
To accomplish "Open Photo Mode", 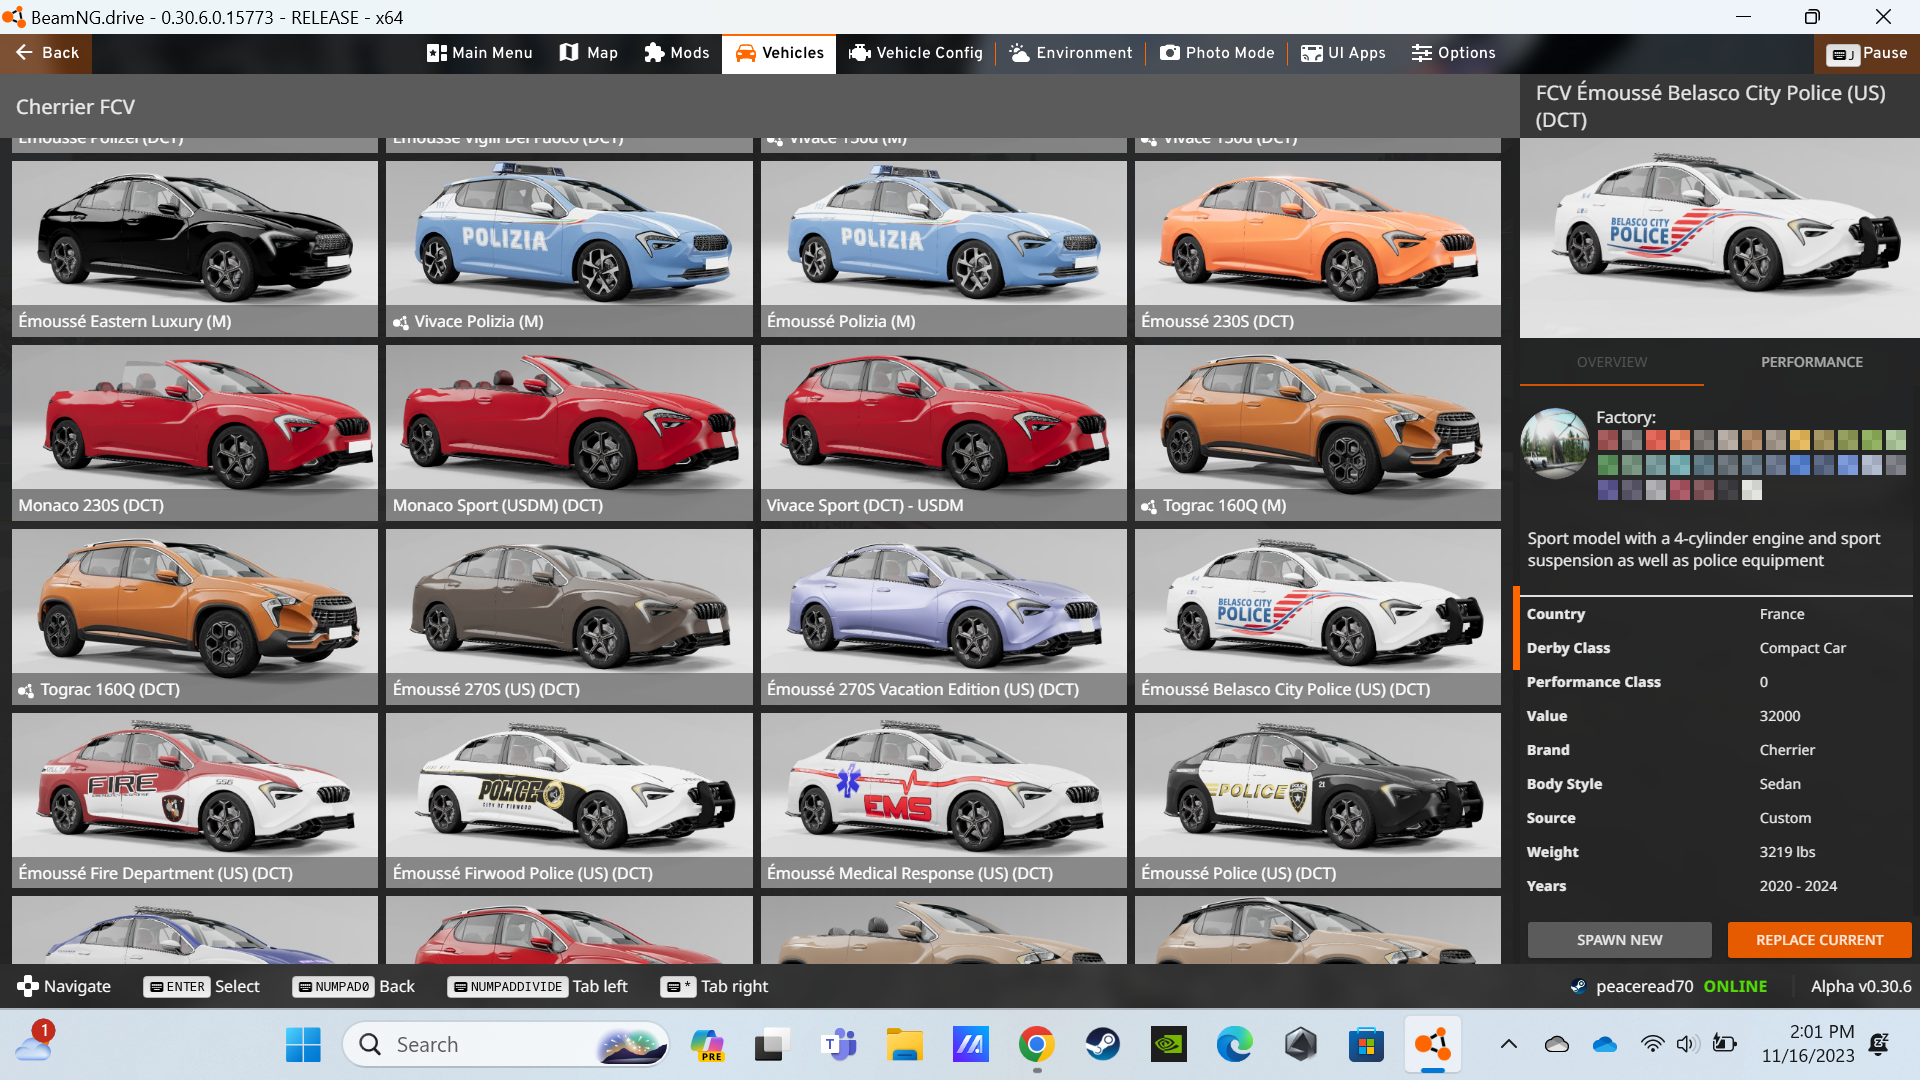I will pos(1217,53).
